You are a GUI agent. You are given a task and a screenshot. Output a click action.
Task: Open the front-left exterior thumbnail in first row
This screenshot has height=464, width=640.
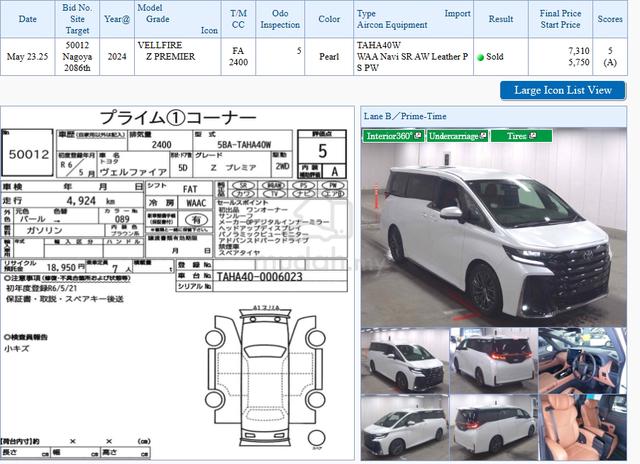(404, 360)
